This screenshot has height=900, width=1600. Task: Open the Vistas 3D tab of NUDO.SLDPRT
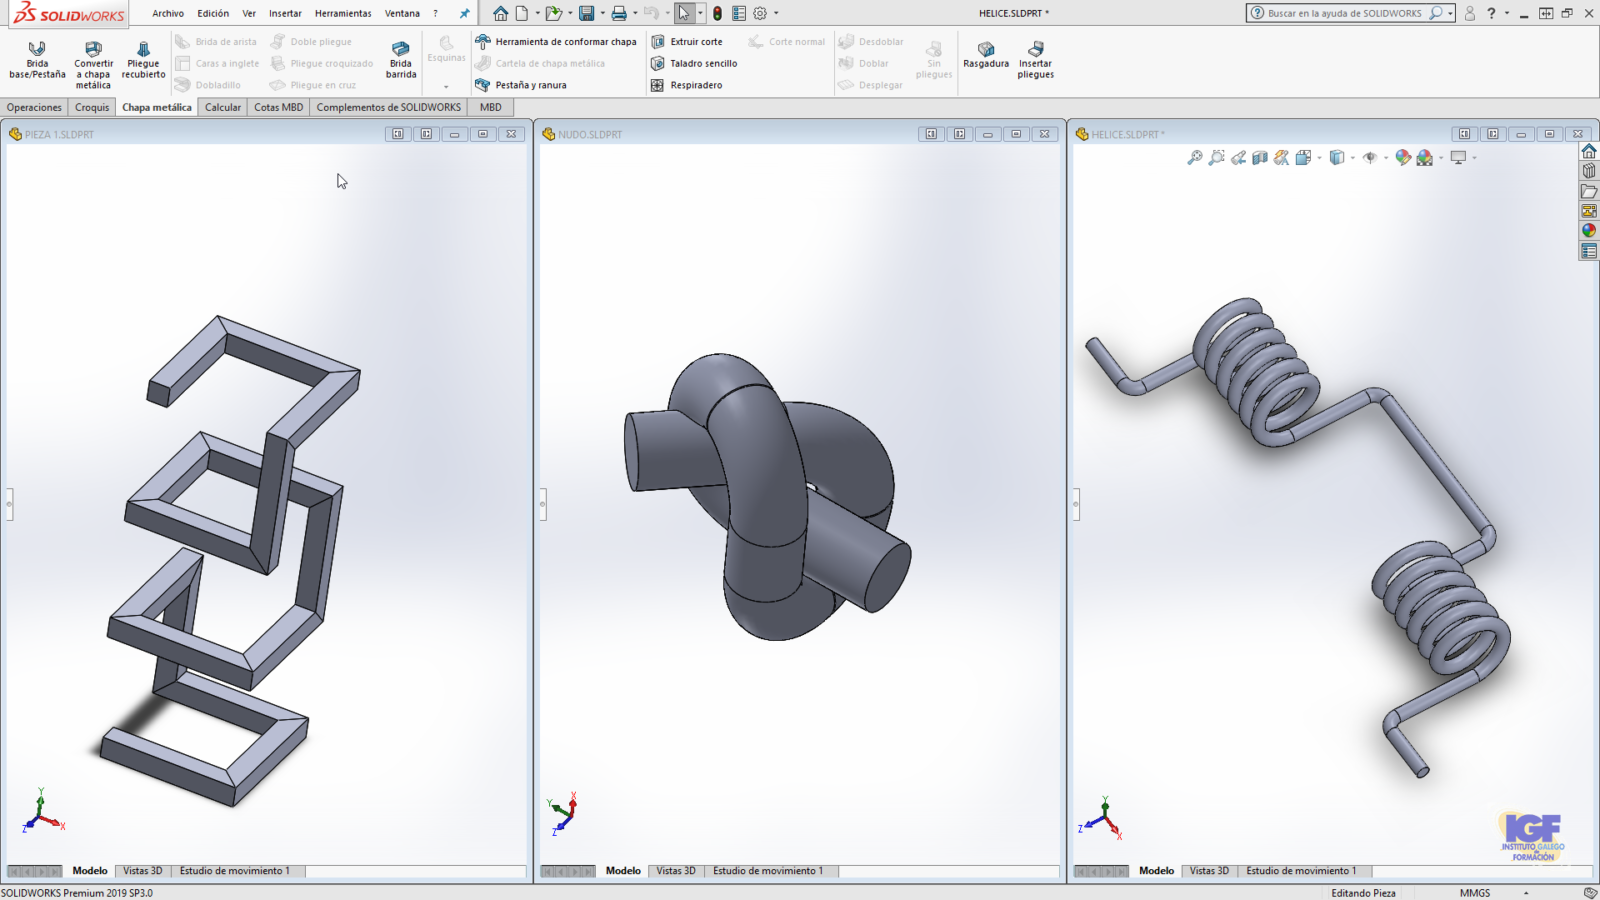pos(676,870)
